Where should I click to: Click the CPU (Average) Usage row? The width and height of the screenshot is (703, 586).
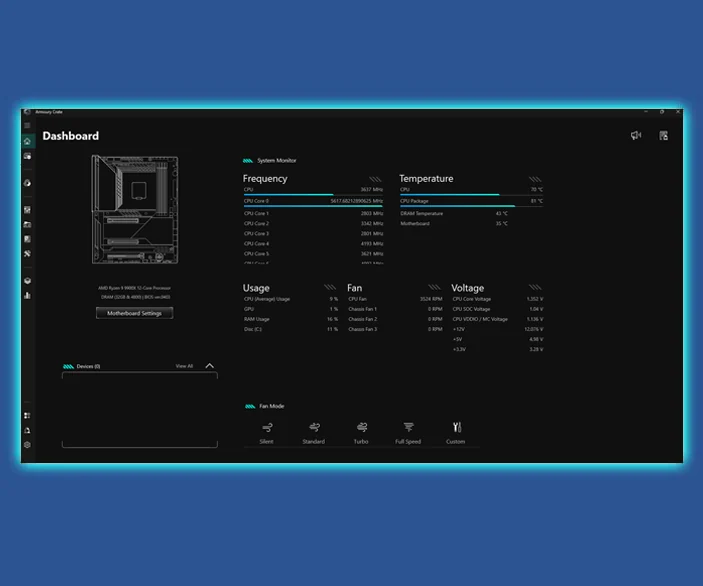click(291, 299)
